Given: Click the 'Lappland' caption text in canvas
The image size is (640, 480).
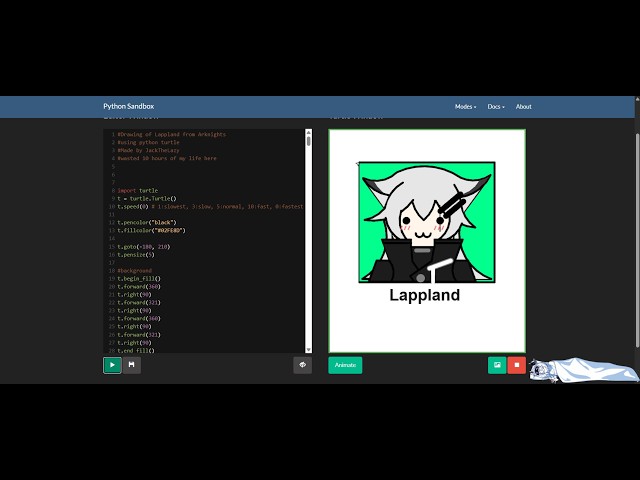Looking at the screenshot, I should tap(424, 295).
